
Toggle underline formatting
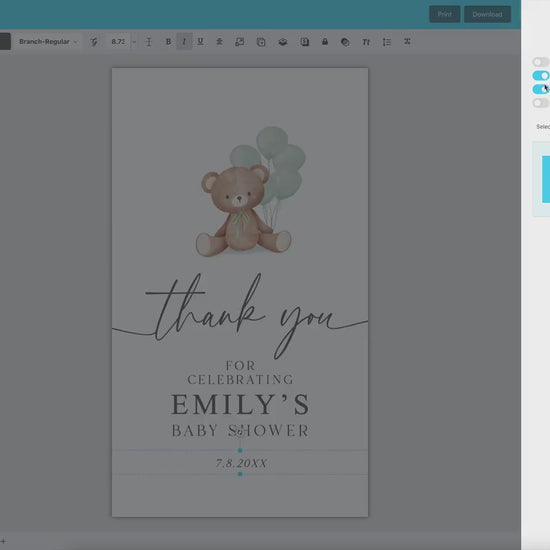[200, 42]
